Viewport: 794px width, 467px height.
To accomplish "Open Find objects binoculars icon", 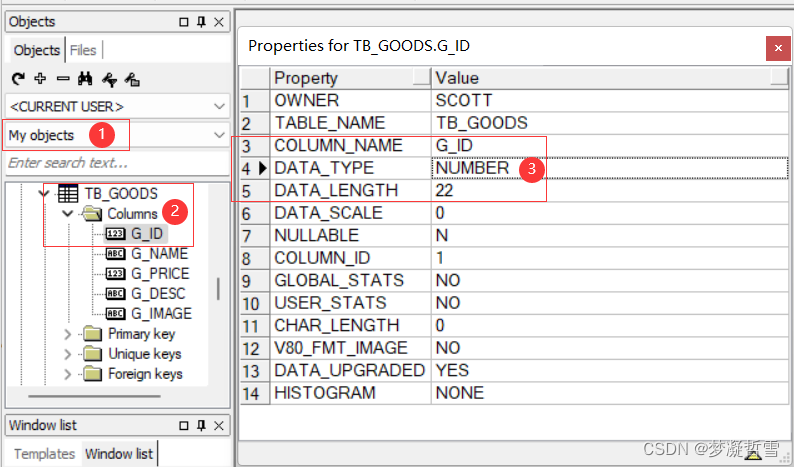I will pos(85,79).
